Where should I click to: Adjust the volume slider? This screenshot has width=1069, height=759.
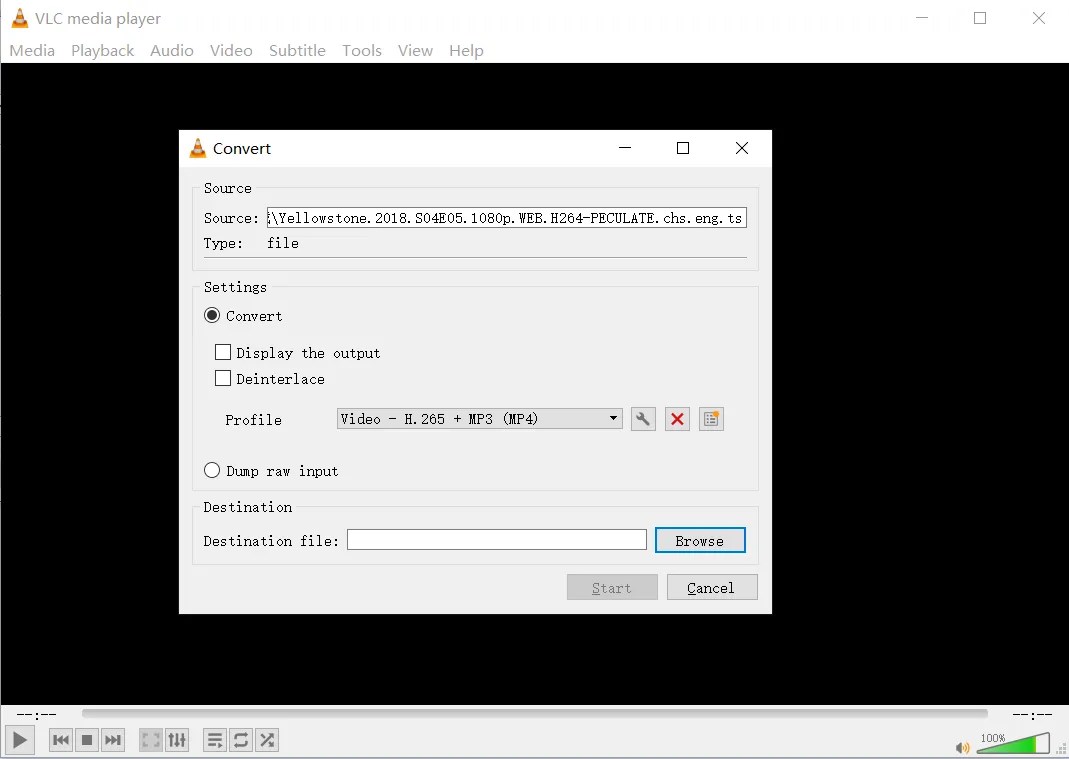1012,744
